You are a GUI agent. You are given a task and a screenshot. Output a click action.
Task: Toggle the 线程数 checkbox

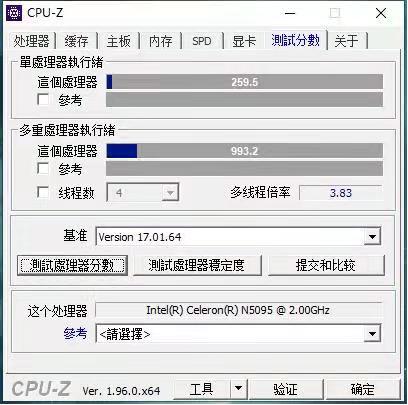point(43,192)
